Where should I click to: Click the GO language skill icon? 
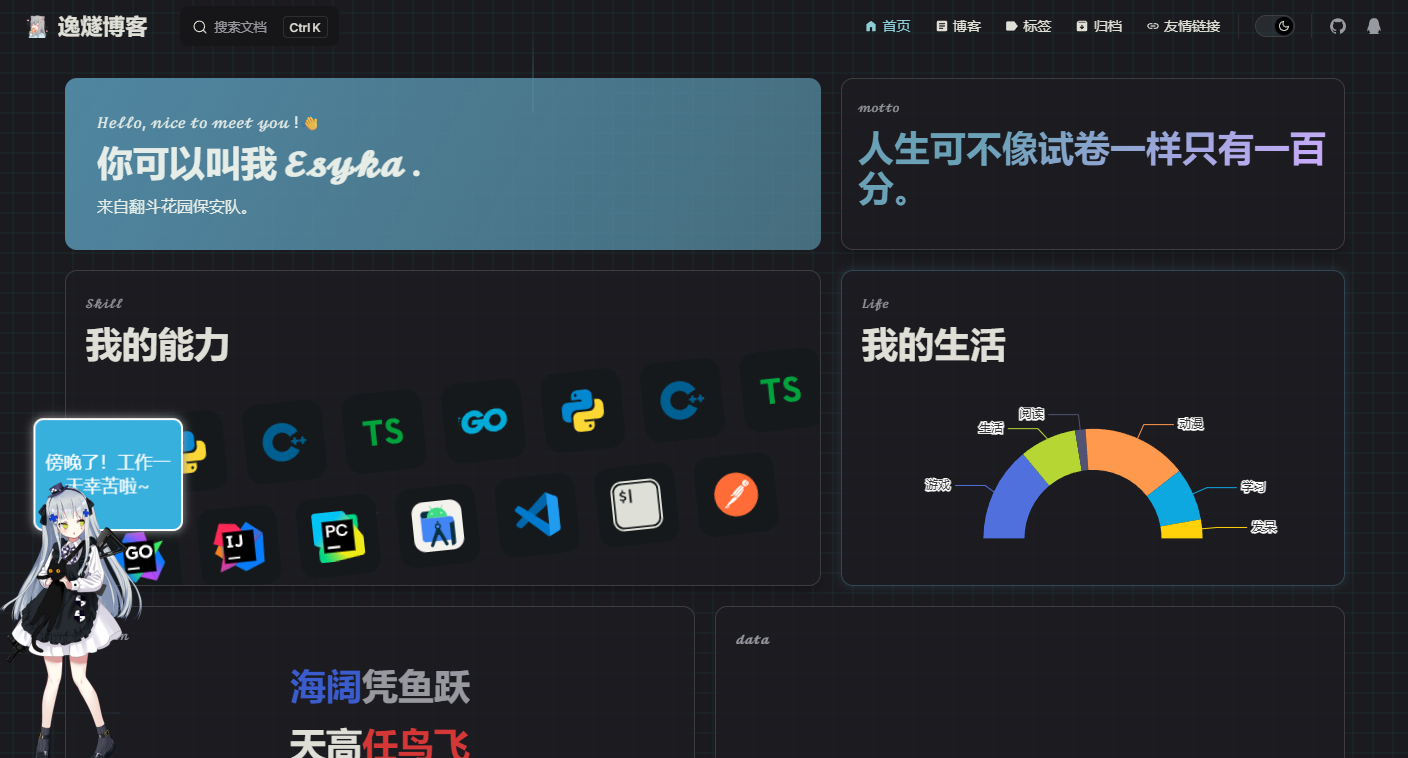point(484,421)
